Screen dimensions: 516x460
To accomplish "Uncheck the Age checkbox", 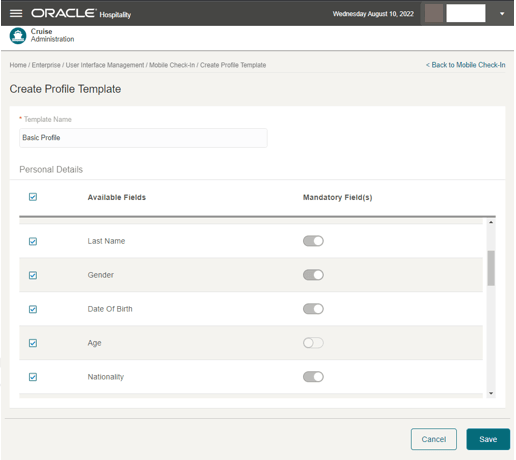I will [x=33, y=343].
